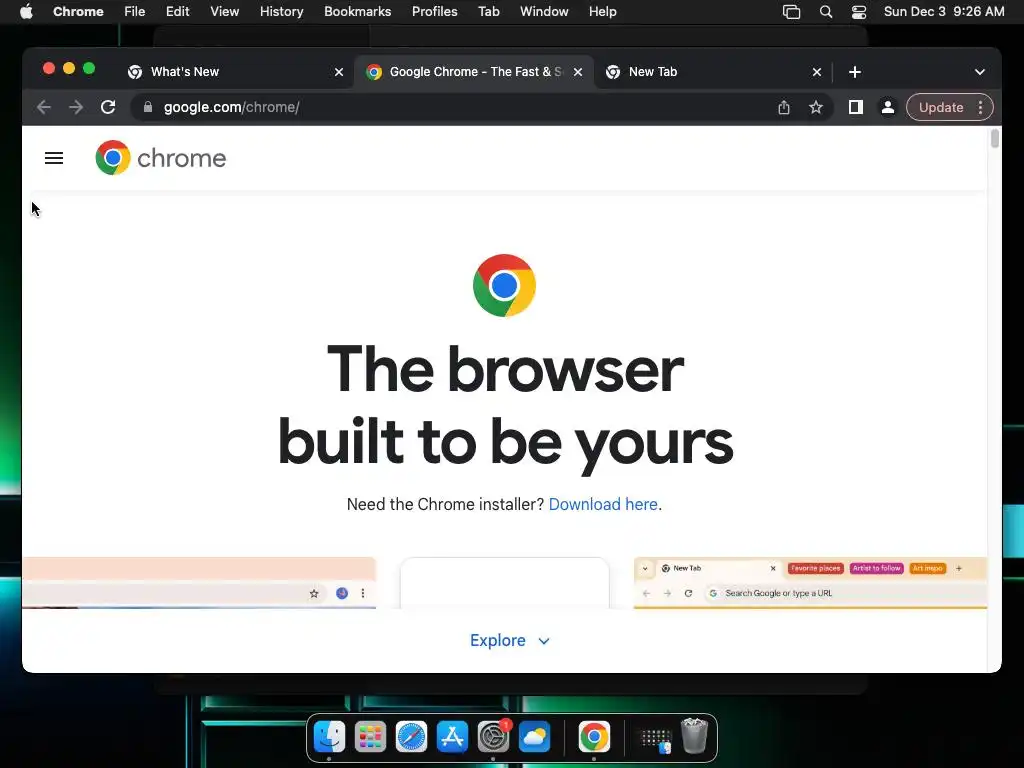1024x768 pixels.
Task: Expand the tab search dropdown arrow
Action: coord(980,72)
